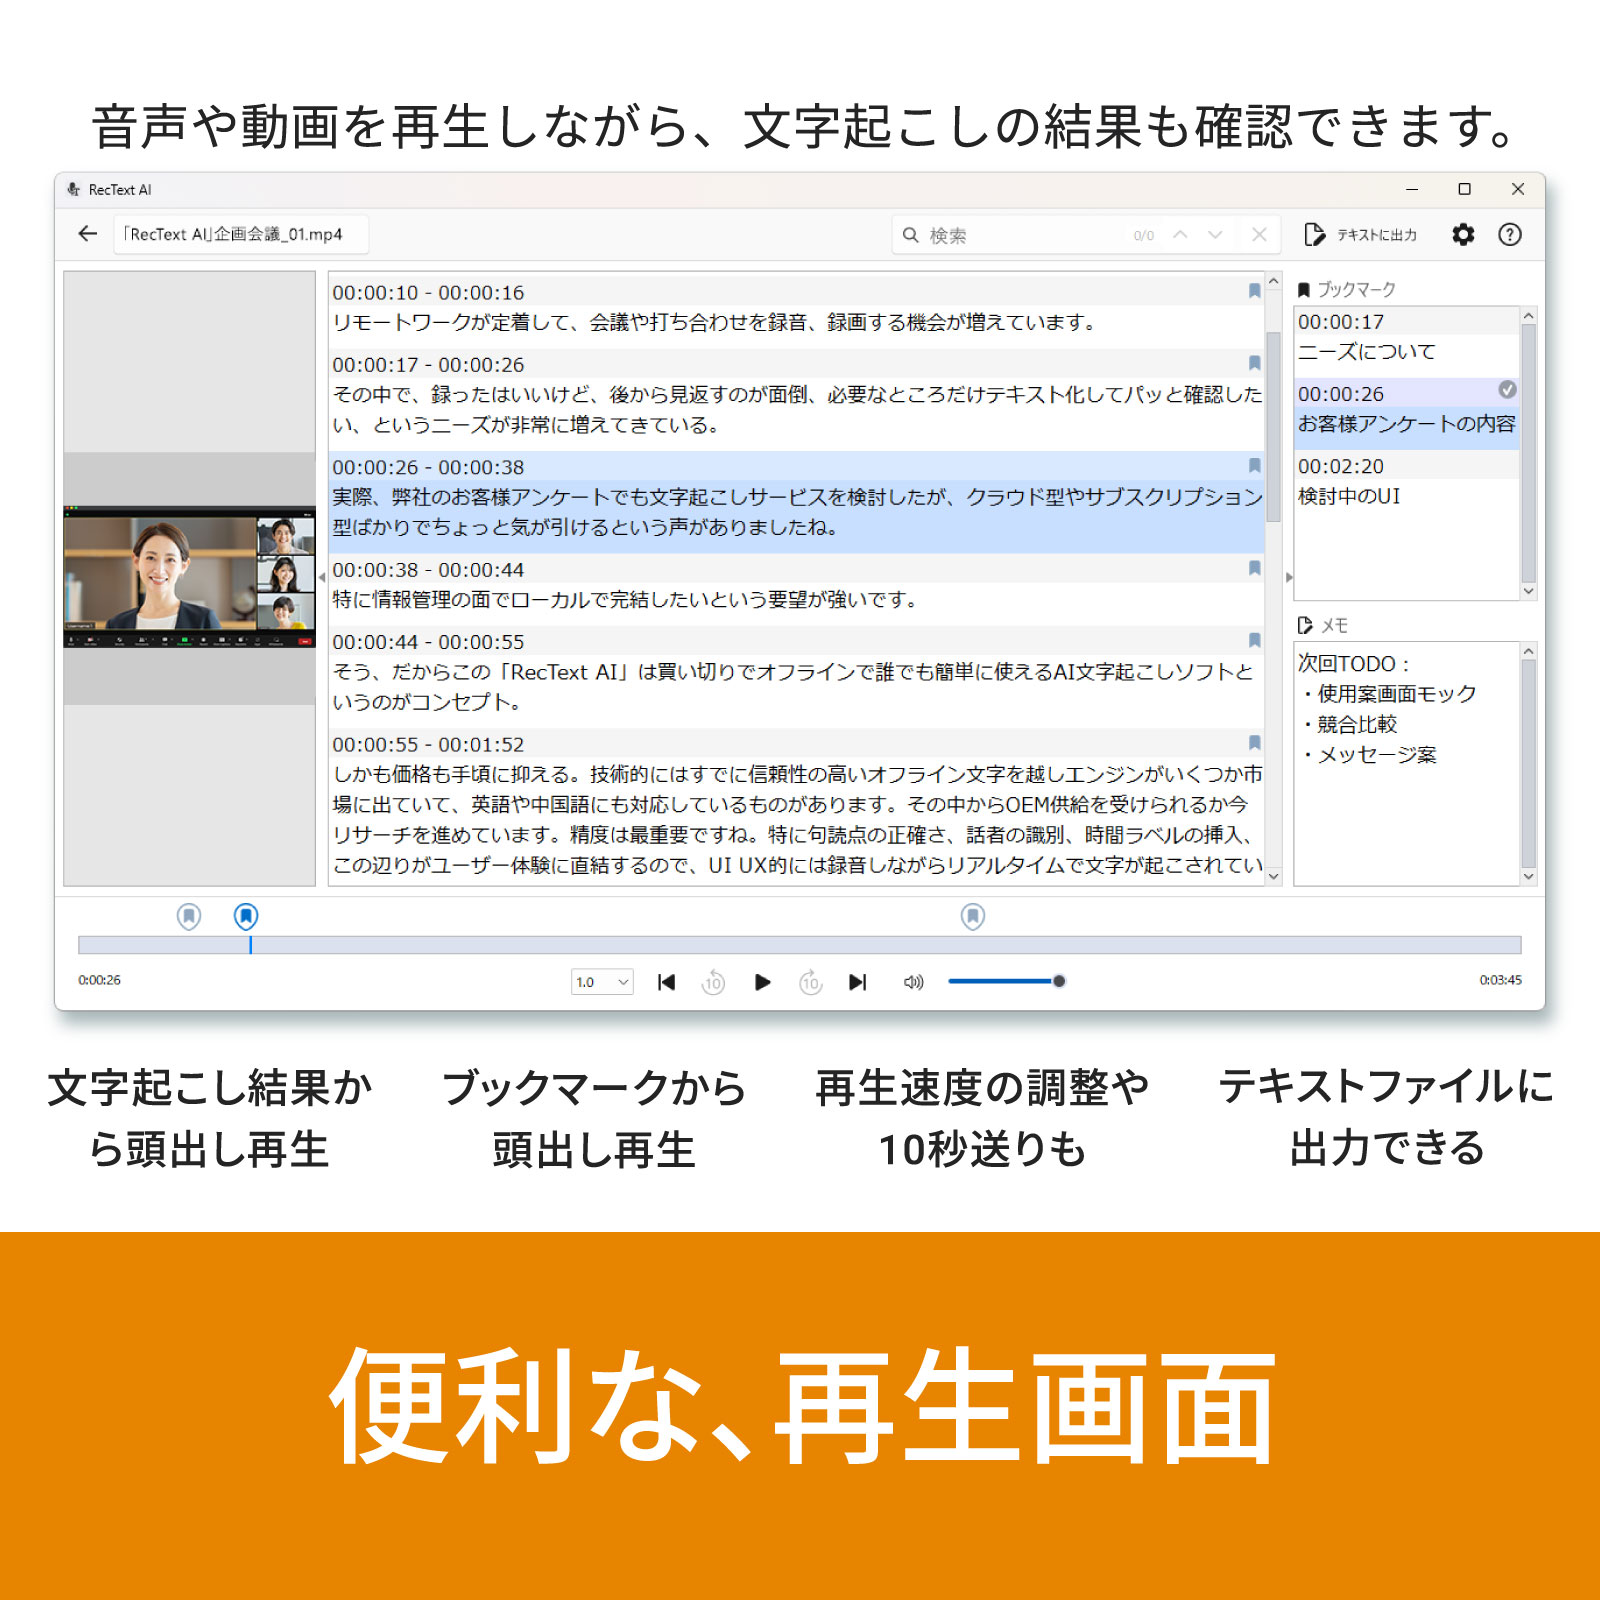1600x1600 pixels.
Task: Select transcript line リモートワークが定着して
Action: pos(715,322)
